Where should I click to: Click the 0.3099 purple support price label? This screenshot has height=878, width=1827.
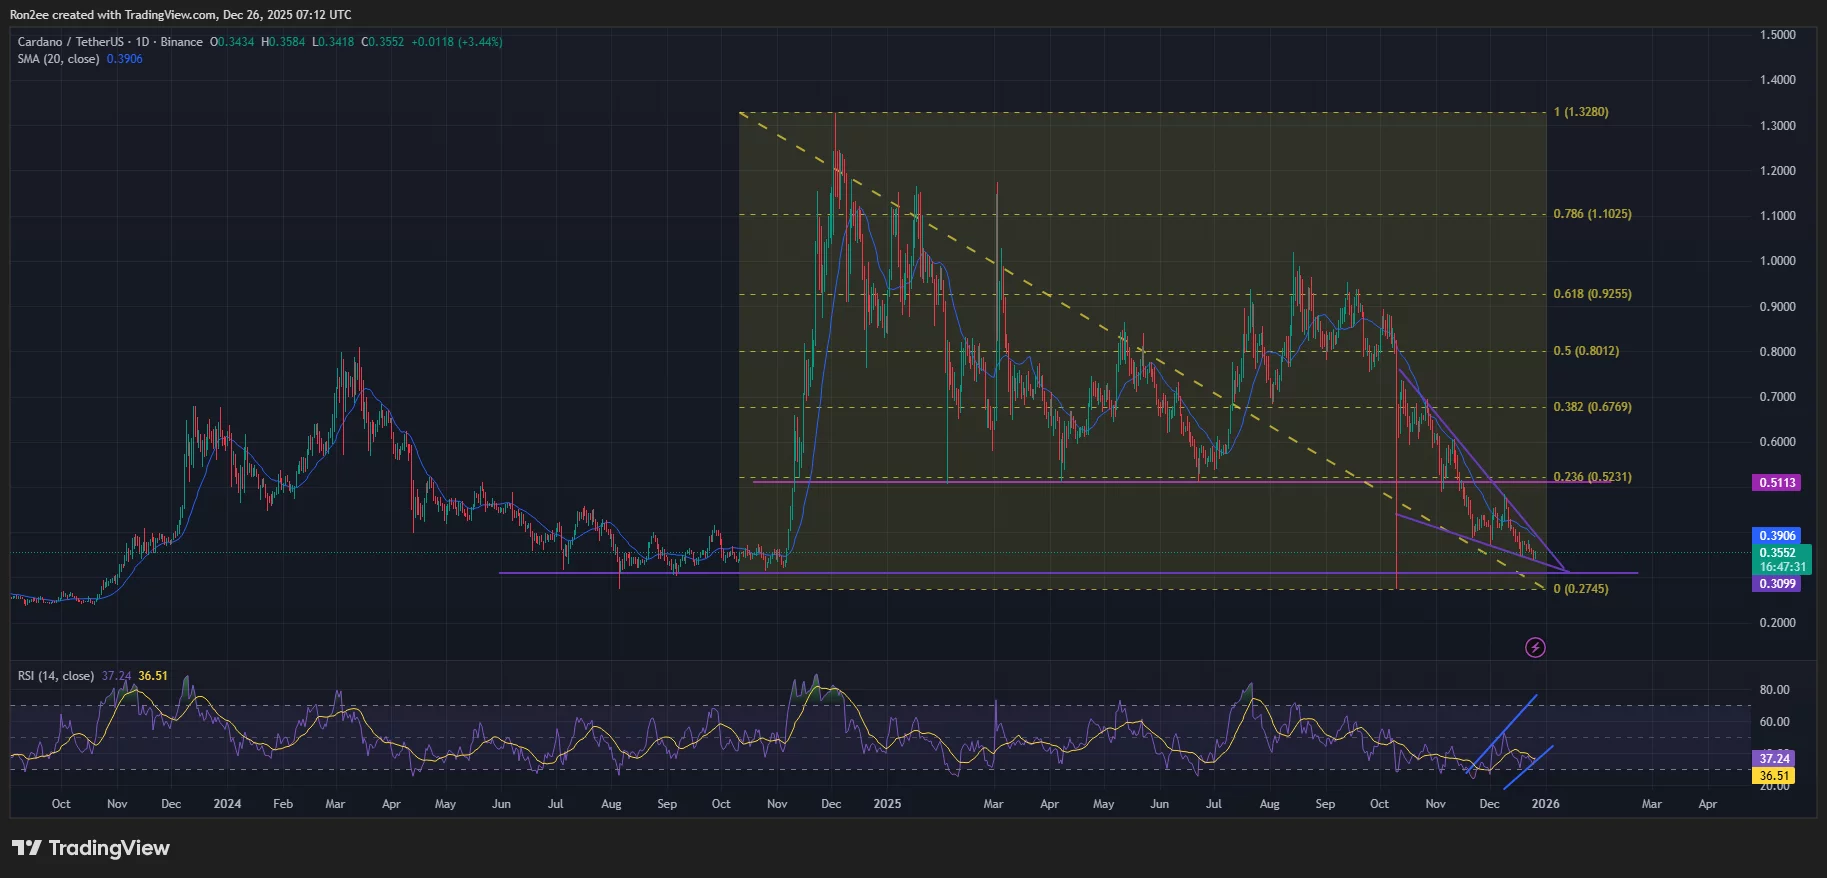click(x=1777, y=584)
